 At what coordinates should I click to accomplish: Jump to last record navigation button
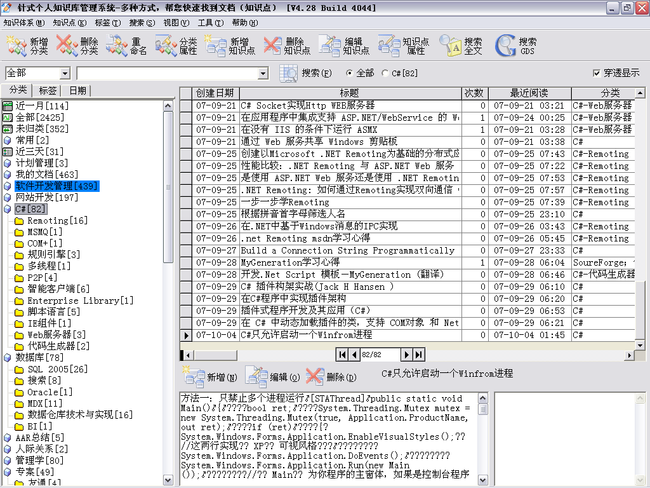point(419,355)
